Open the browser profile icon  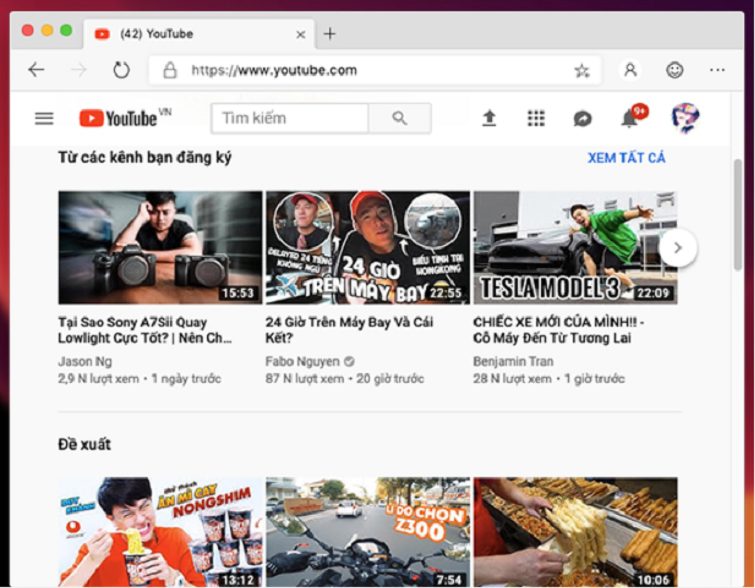(x=630, y=70)
